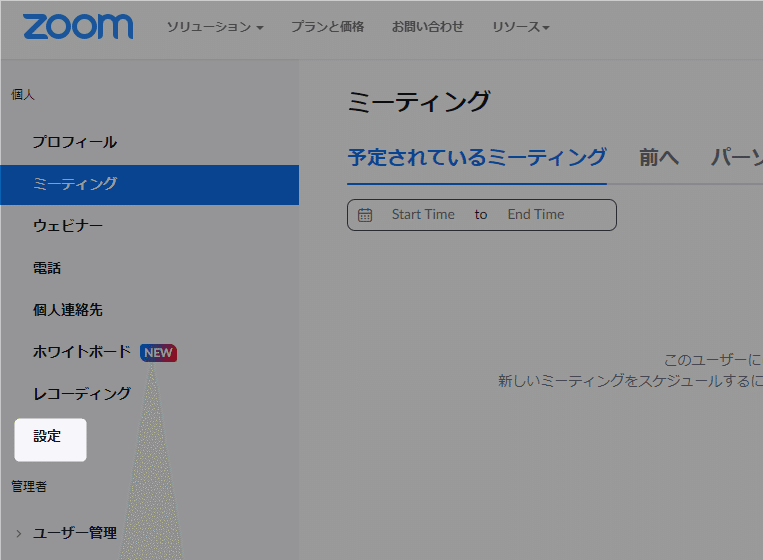Open the ソリューション dropdown menu
Viewport: 763px width, 560px height.
coord(215,27)
